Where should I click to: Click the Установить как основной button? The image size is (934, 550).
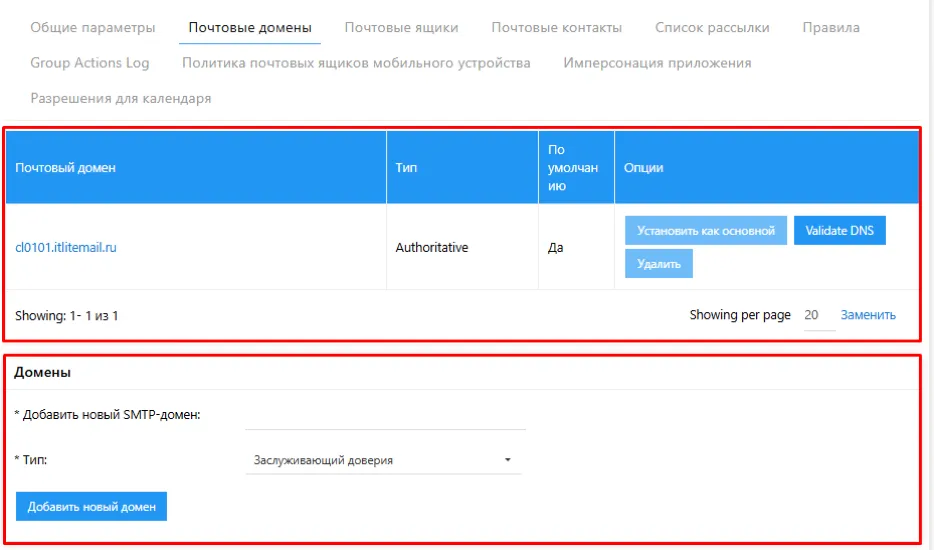[x=706, y=231]
